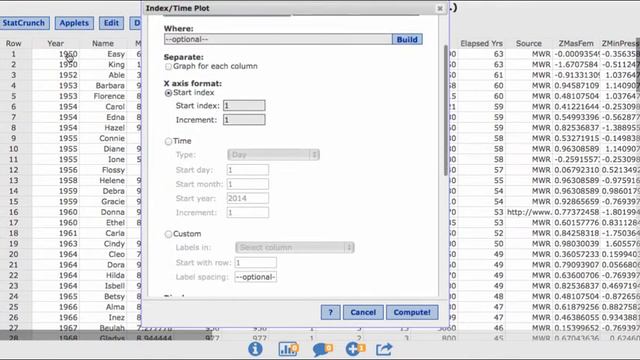Viewport: 640px width, 360px height.
Task: Click the Elapsed Yrs cell 61
Action: coord(498,75)
